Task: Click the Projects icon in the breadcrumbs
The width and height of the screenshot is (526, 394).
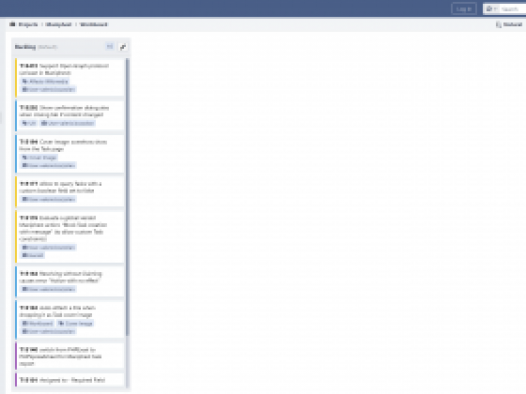Action: click(x=13, y=24)
